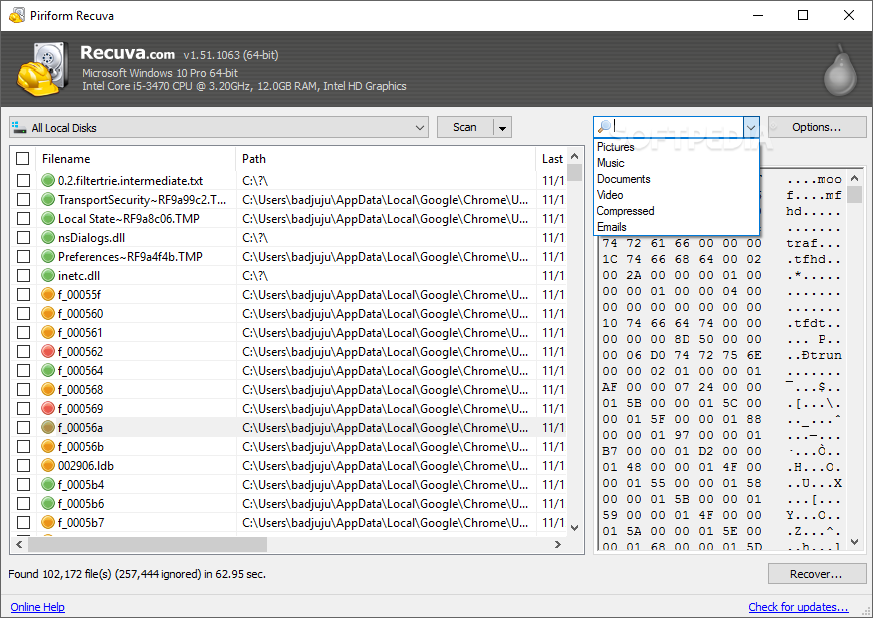Click the magnifier icon in the filter box

point(604,127)
